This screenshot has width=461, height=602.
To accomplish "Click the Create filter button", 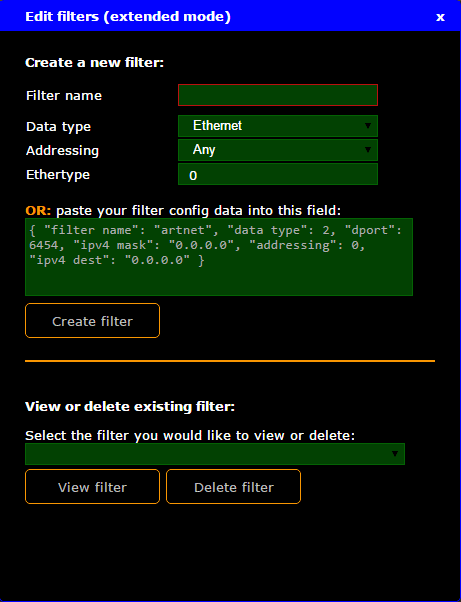I will (93, 321).
